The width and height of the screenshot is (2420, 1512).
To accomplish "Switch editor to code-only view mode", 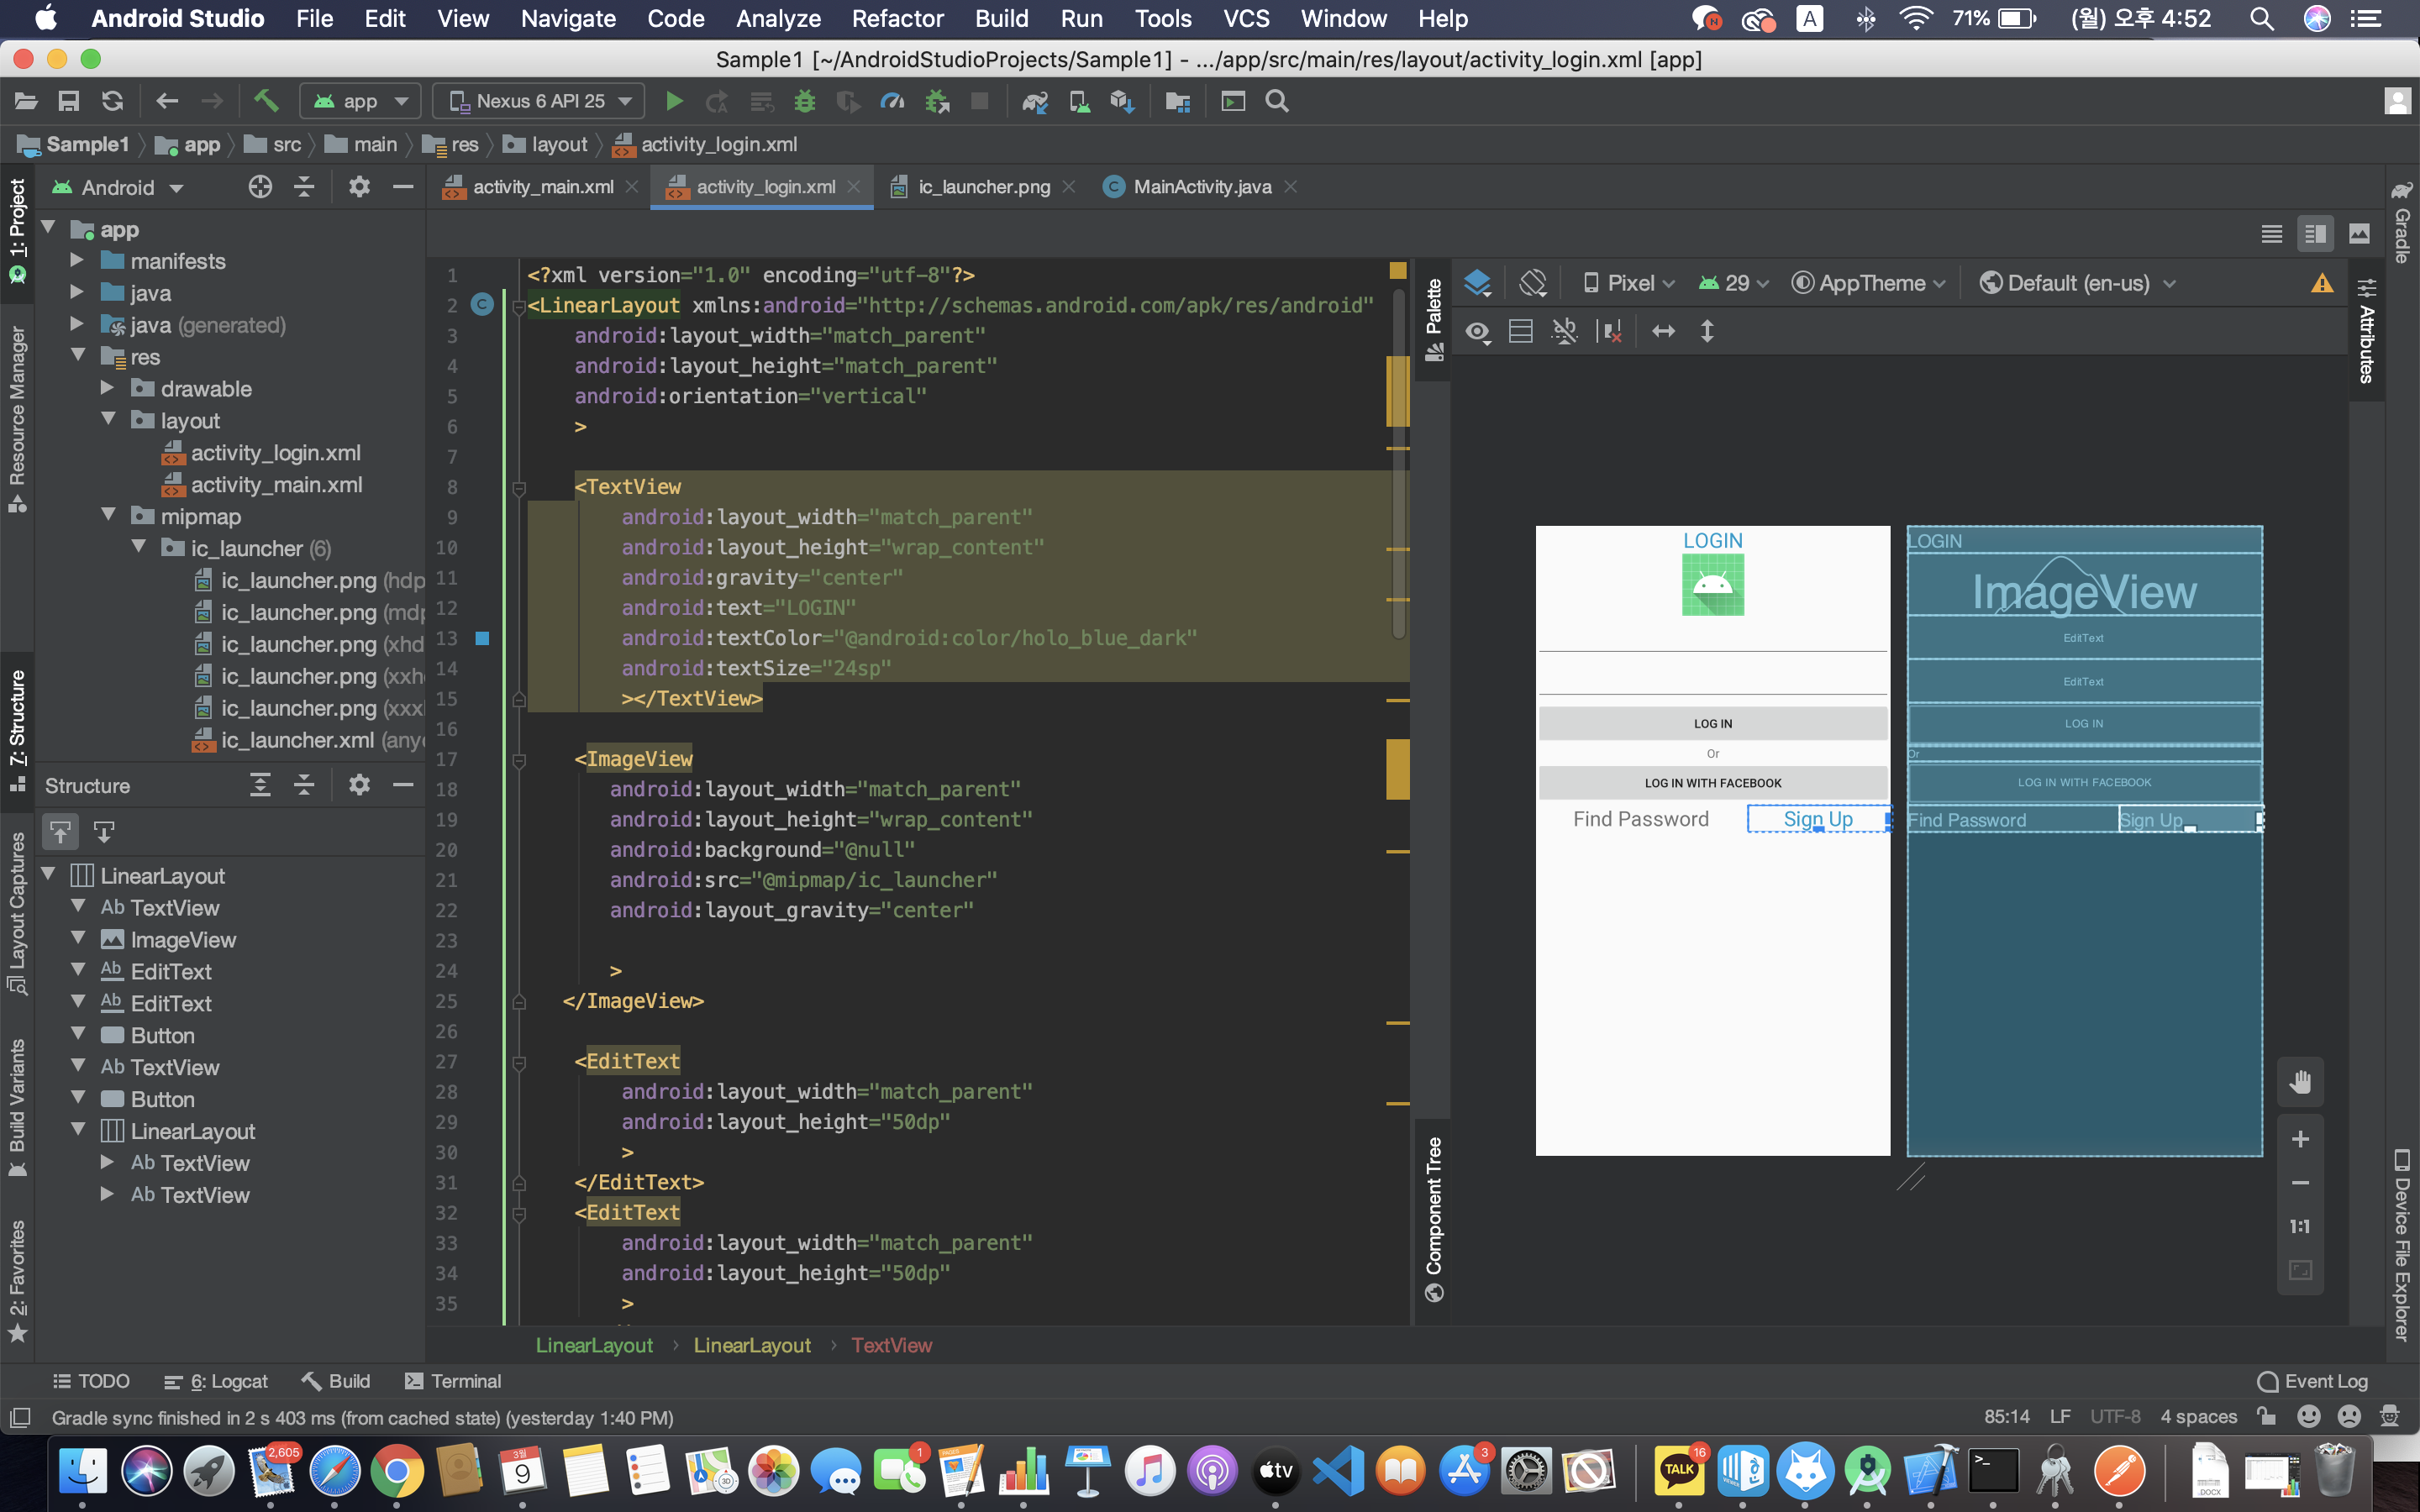I will (2271, 234).
